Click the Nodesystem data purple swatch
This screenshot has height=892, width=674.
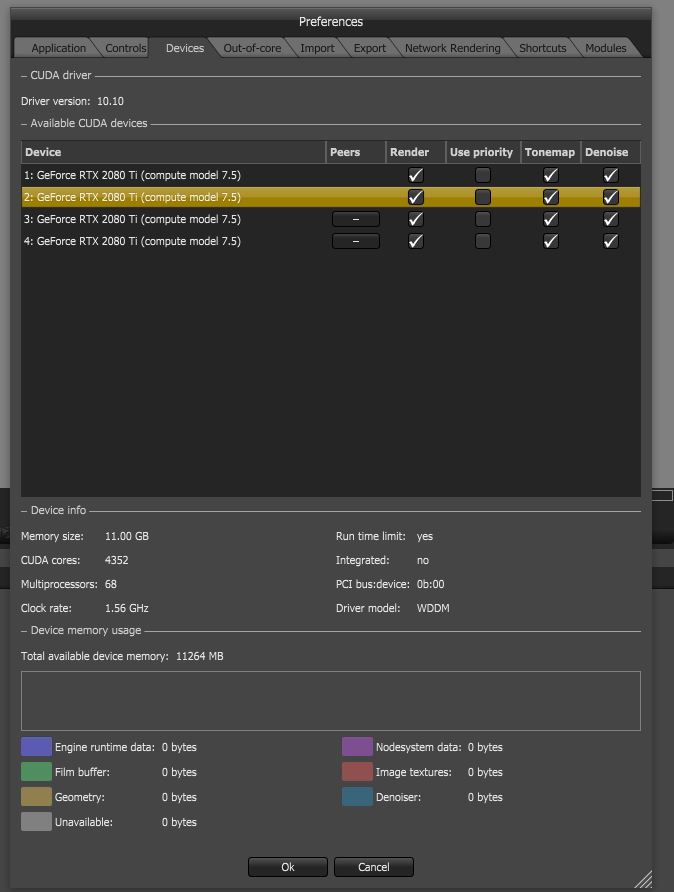357,747
